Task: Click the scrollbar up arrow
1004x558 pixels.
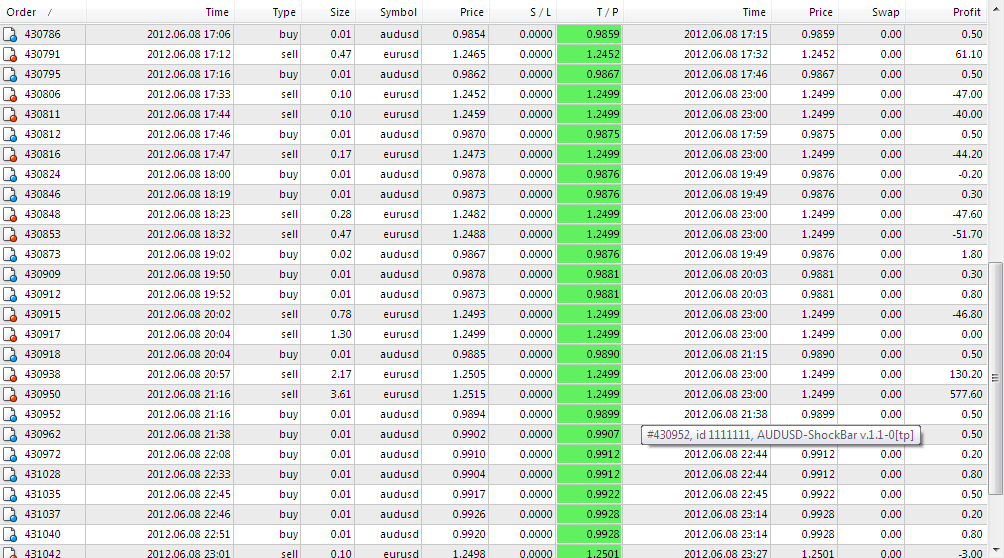Action: 996,10
